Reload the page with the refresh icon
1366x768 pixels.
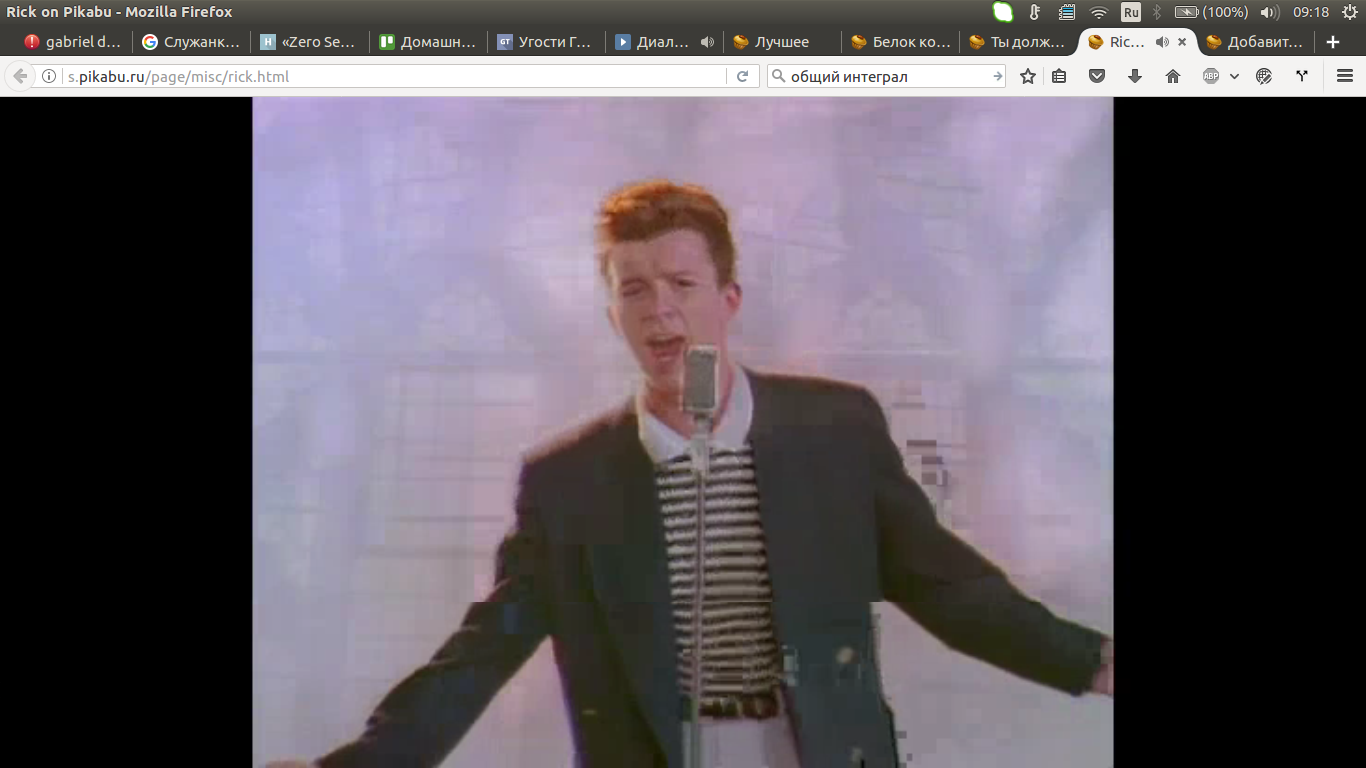click(743, 76)
